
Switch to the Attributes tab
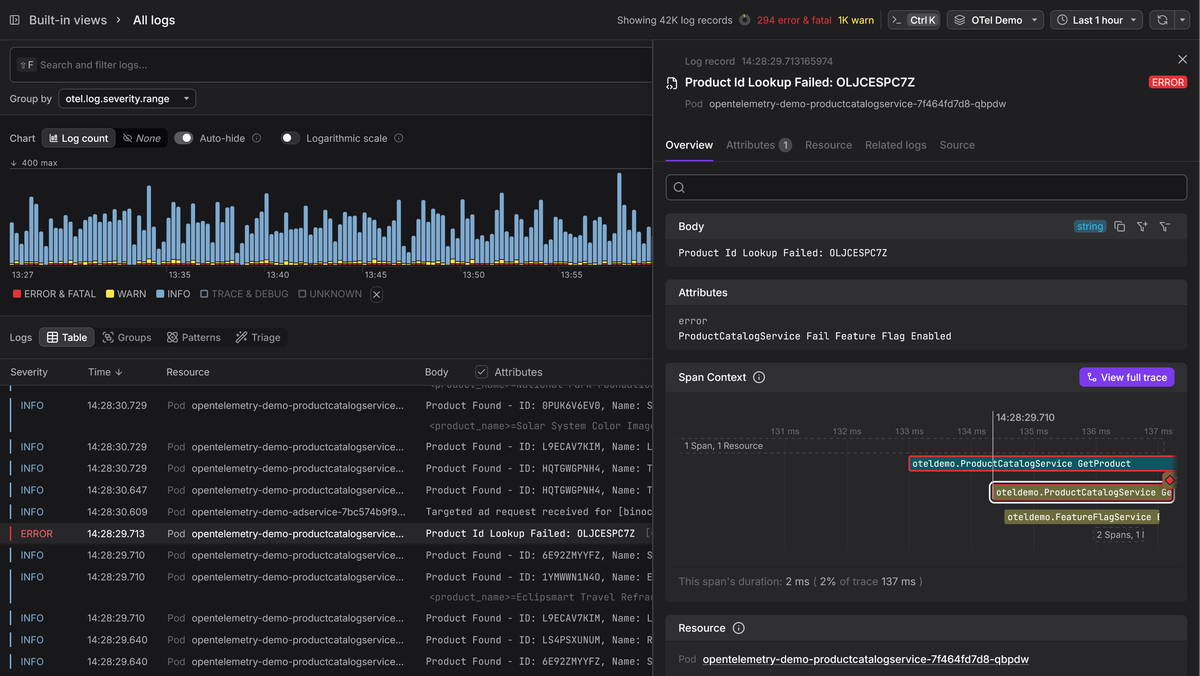click(x=759, y=145)
